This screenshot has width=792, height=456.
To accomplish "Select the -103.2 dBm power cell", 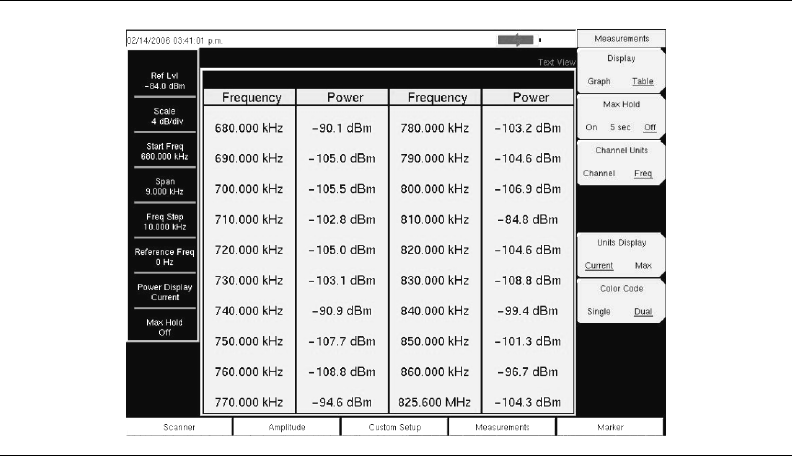I will pyautogui.click(x=527, y=128).
